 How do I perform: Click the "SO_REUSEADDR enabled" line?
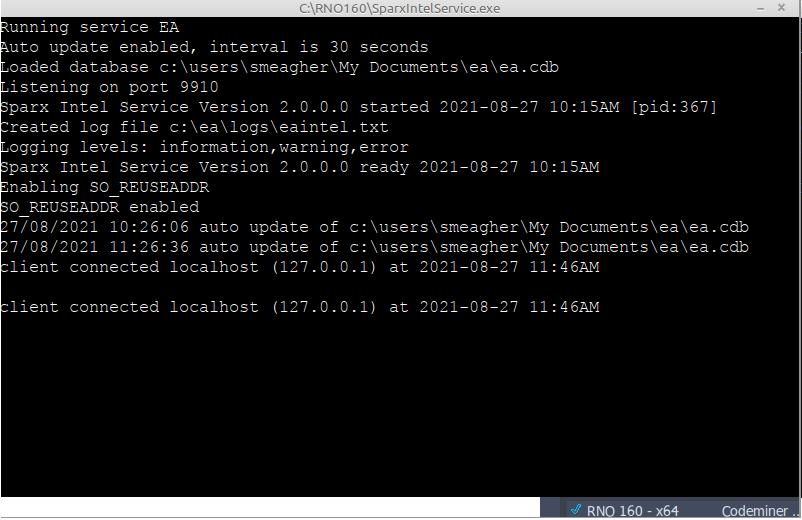[x=99, y=207]
